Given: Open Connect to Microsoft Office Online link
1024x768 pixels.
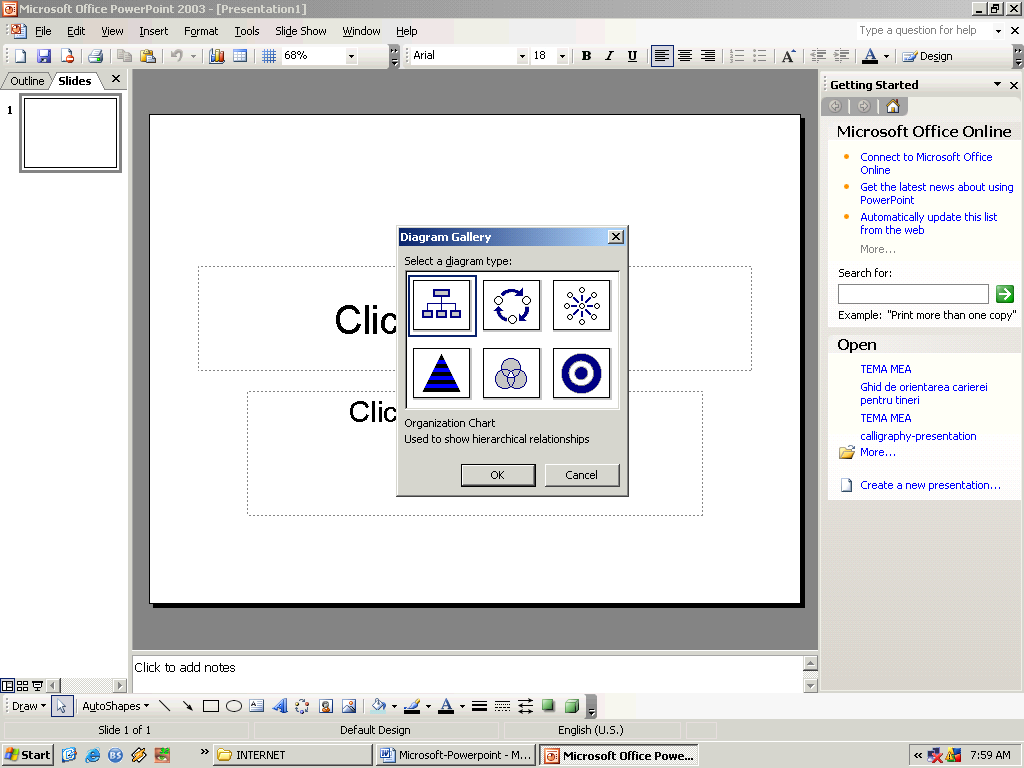Looking at the screenshot, I should 926,163.
